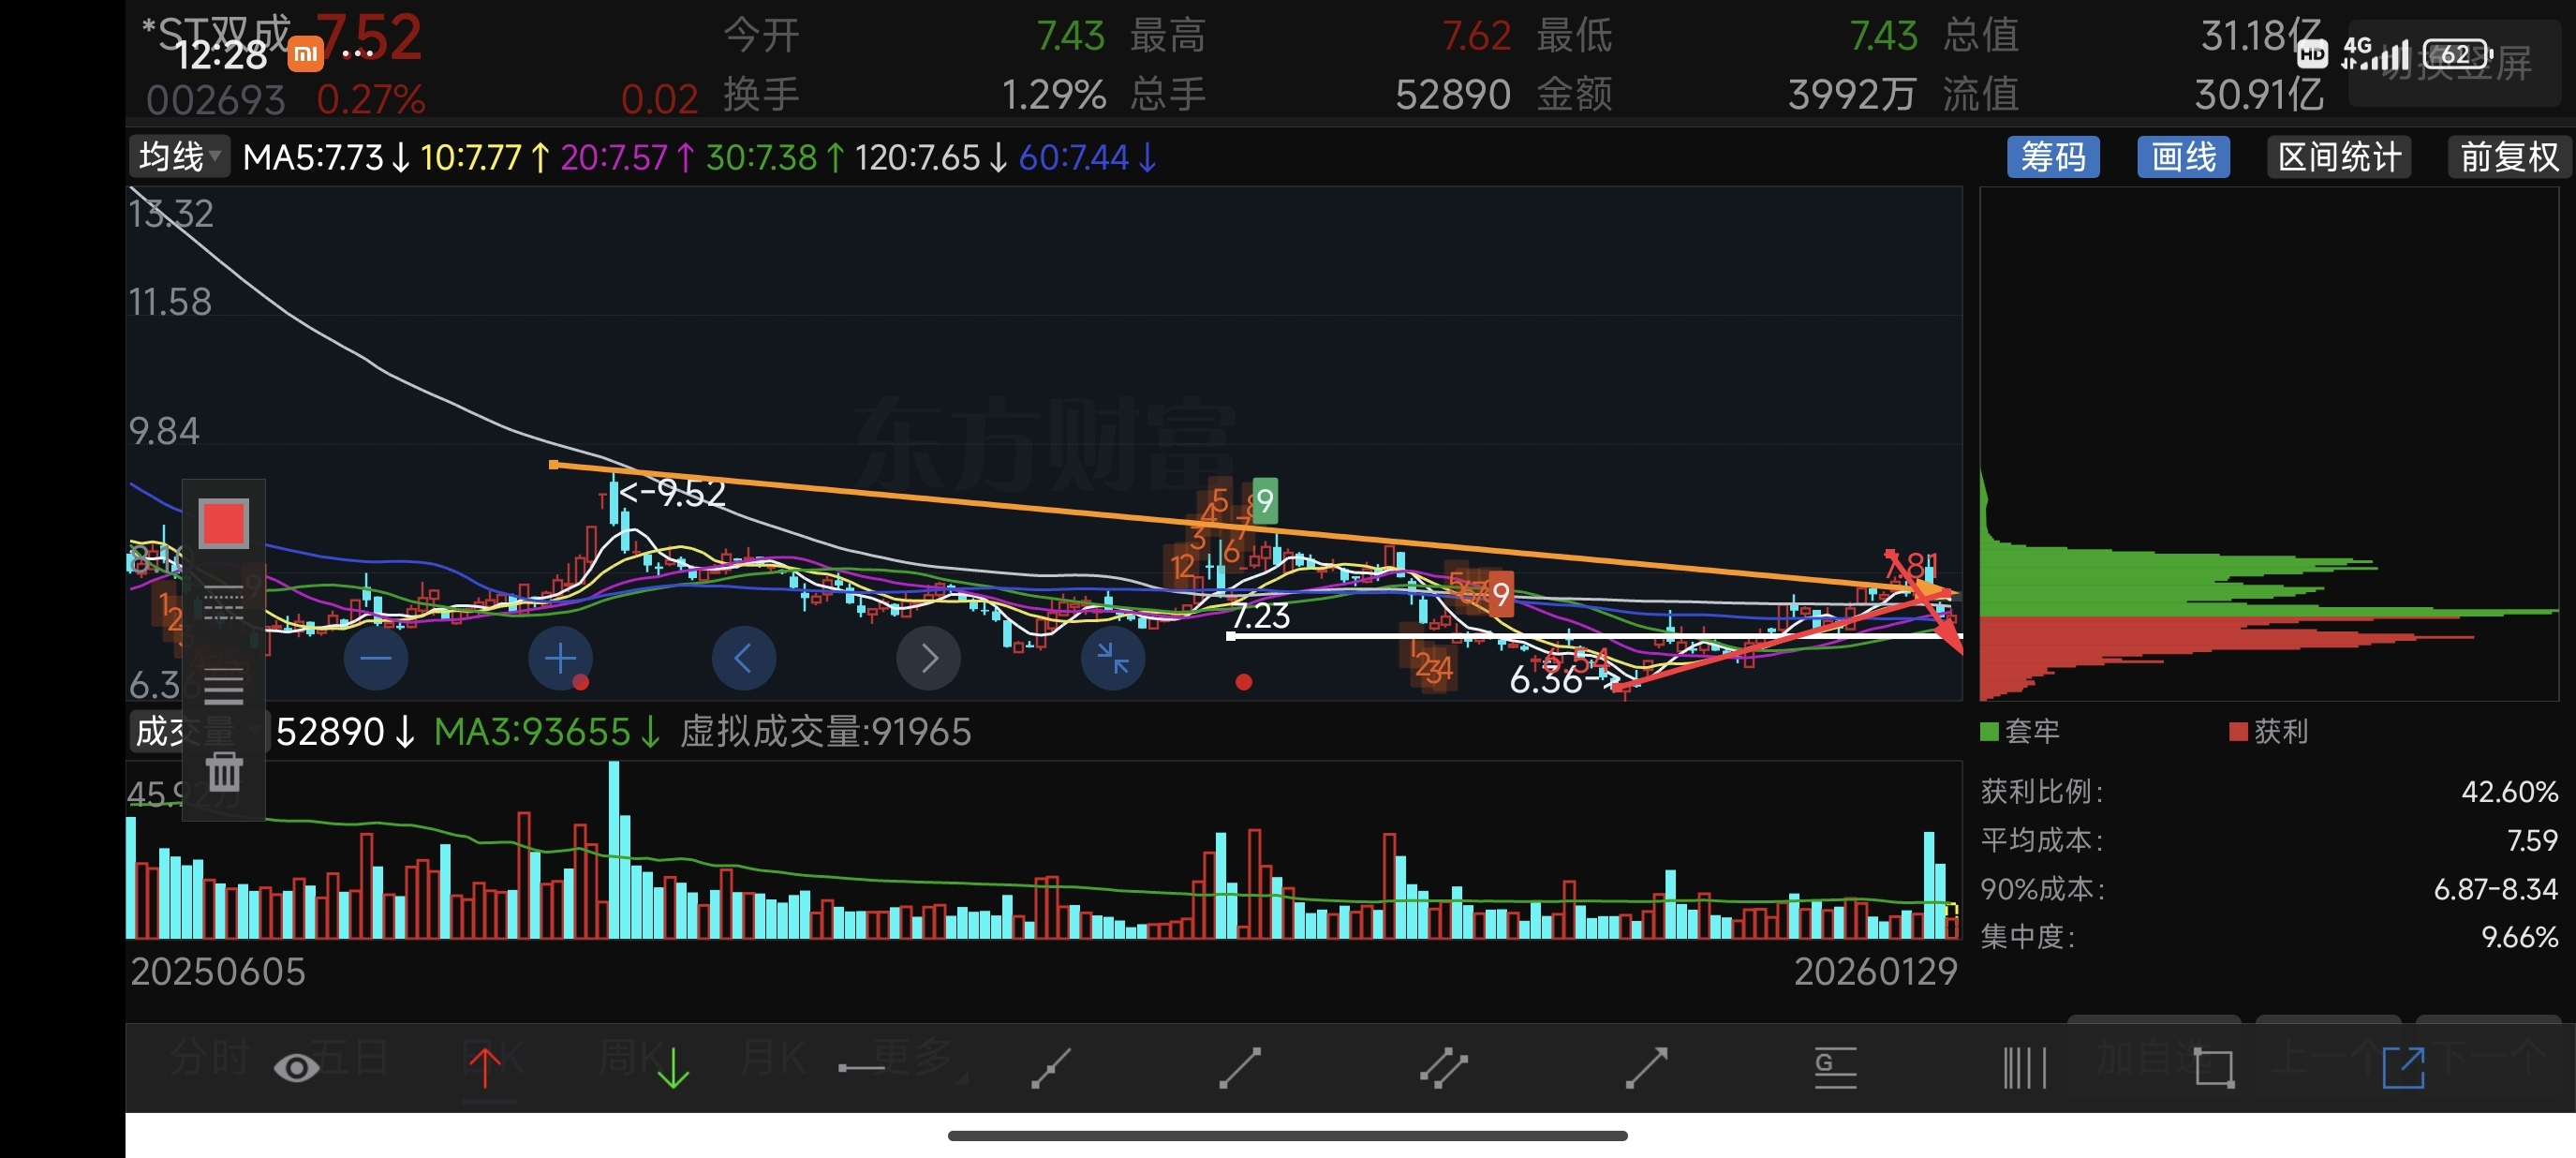Image resolution: width=2576 pixels, height=1158 pixels.
Task: Select the green down-arrow marker tool
Action: (673, 1068)
